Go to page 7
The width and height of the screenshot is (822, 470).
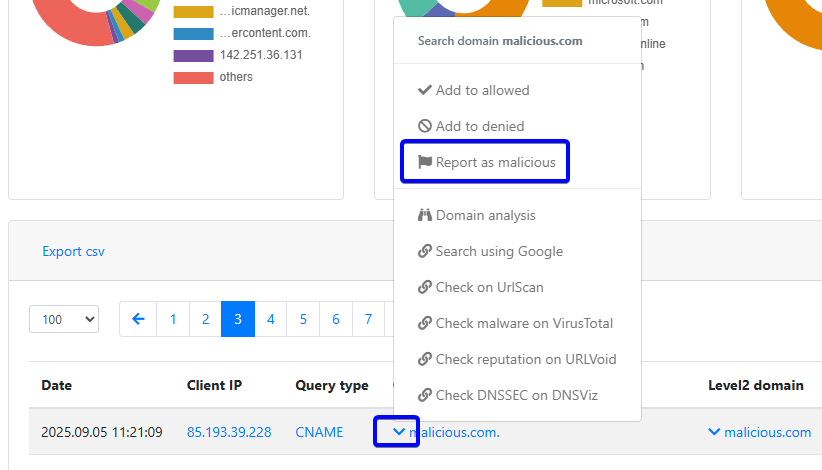click(x=369, y=319)
